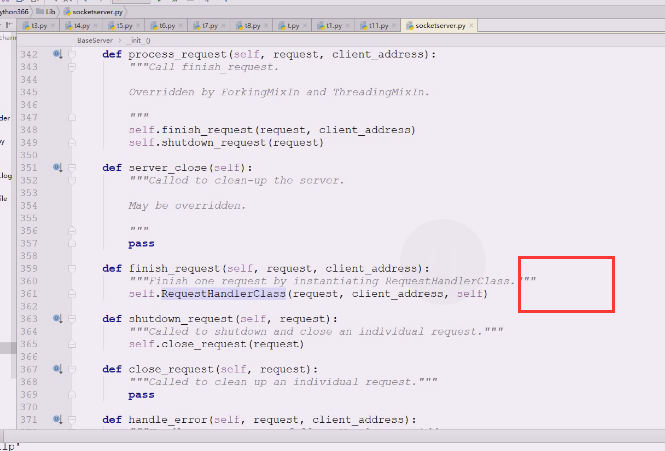The width and height of the screenshot is (665, 451).
Task: Collapse finish_request method at line 359
Action: (x=72, y=268)
